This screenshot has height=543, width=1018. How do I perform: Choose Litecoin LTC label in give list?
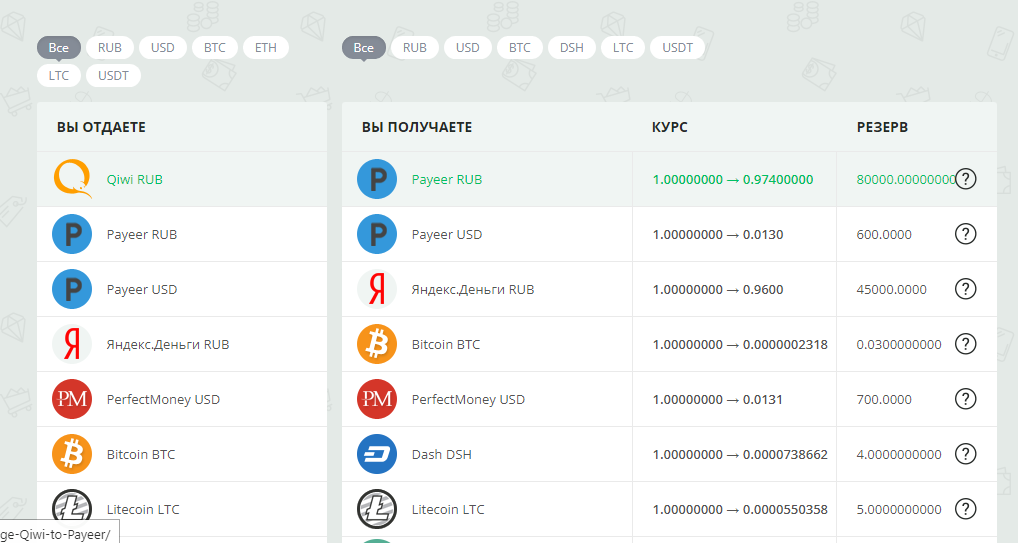(143, 509)
